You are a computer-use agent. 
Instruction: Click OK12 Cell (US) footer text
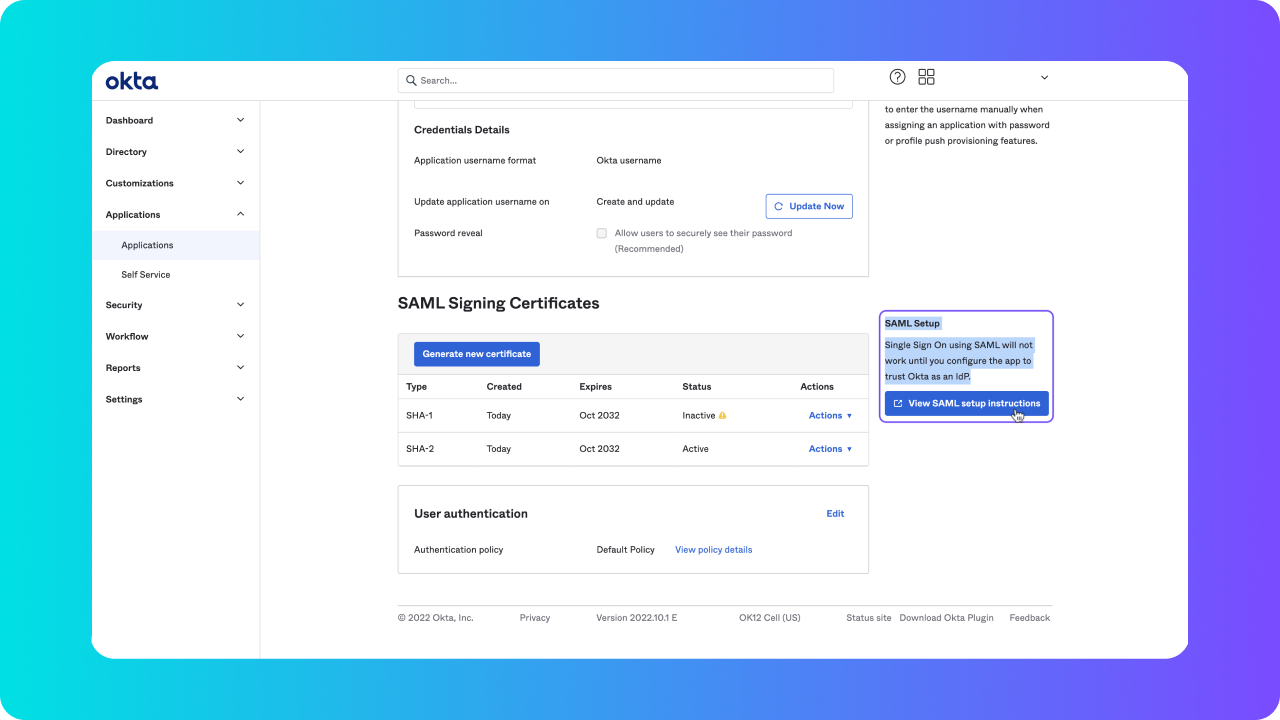tap(770, 618)
